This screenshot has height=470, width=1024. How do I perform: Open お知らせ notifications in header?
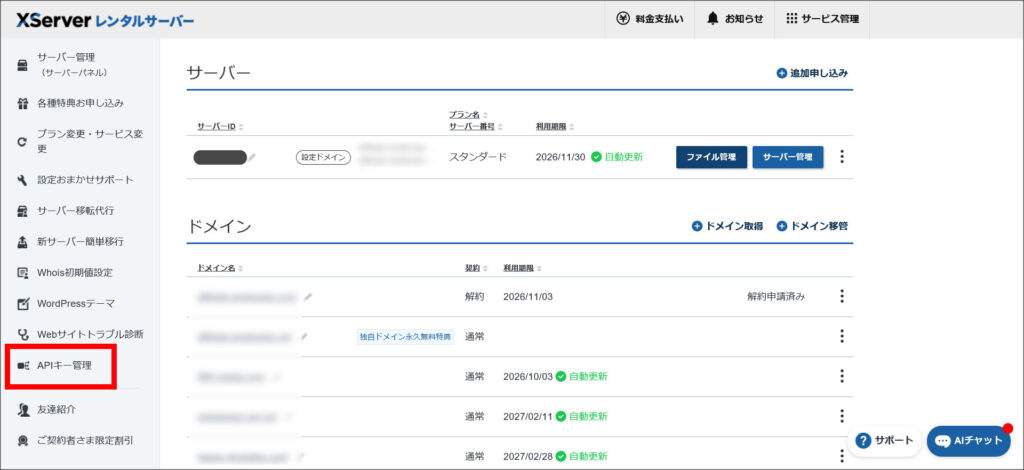click(x=735, y=19)
